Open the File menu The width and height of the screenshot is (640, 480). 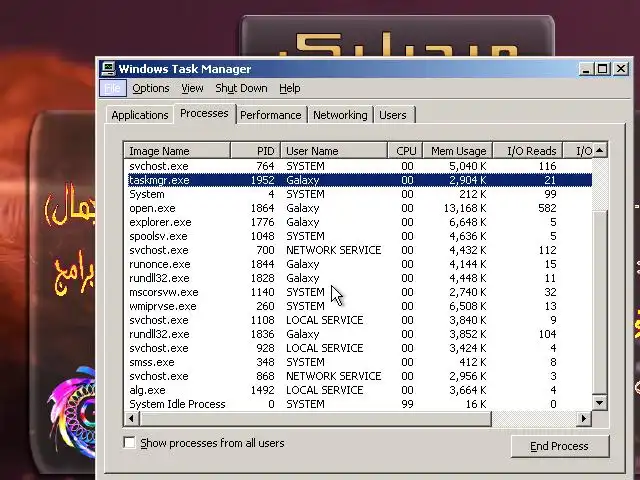[112, 88]
